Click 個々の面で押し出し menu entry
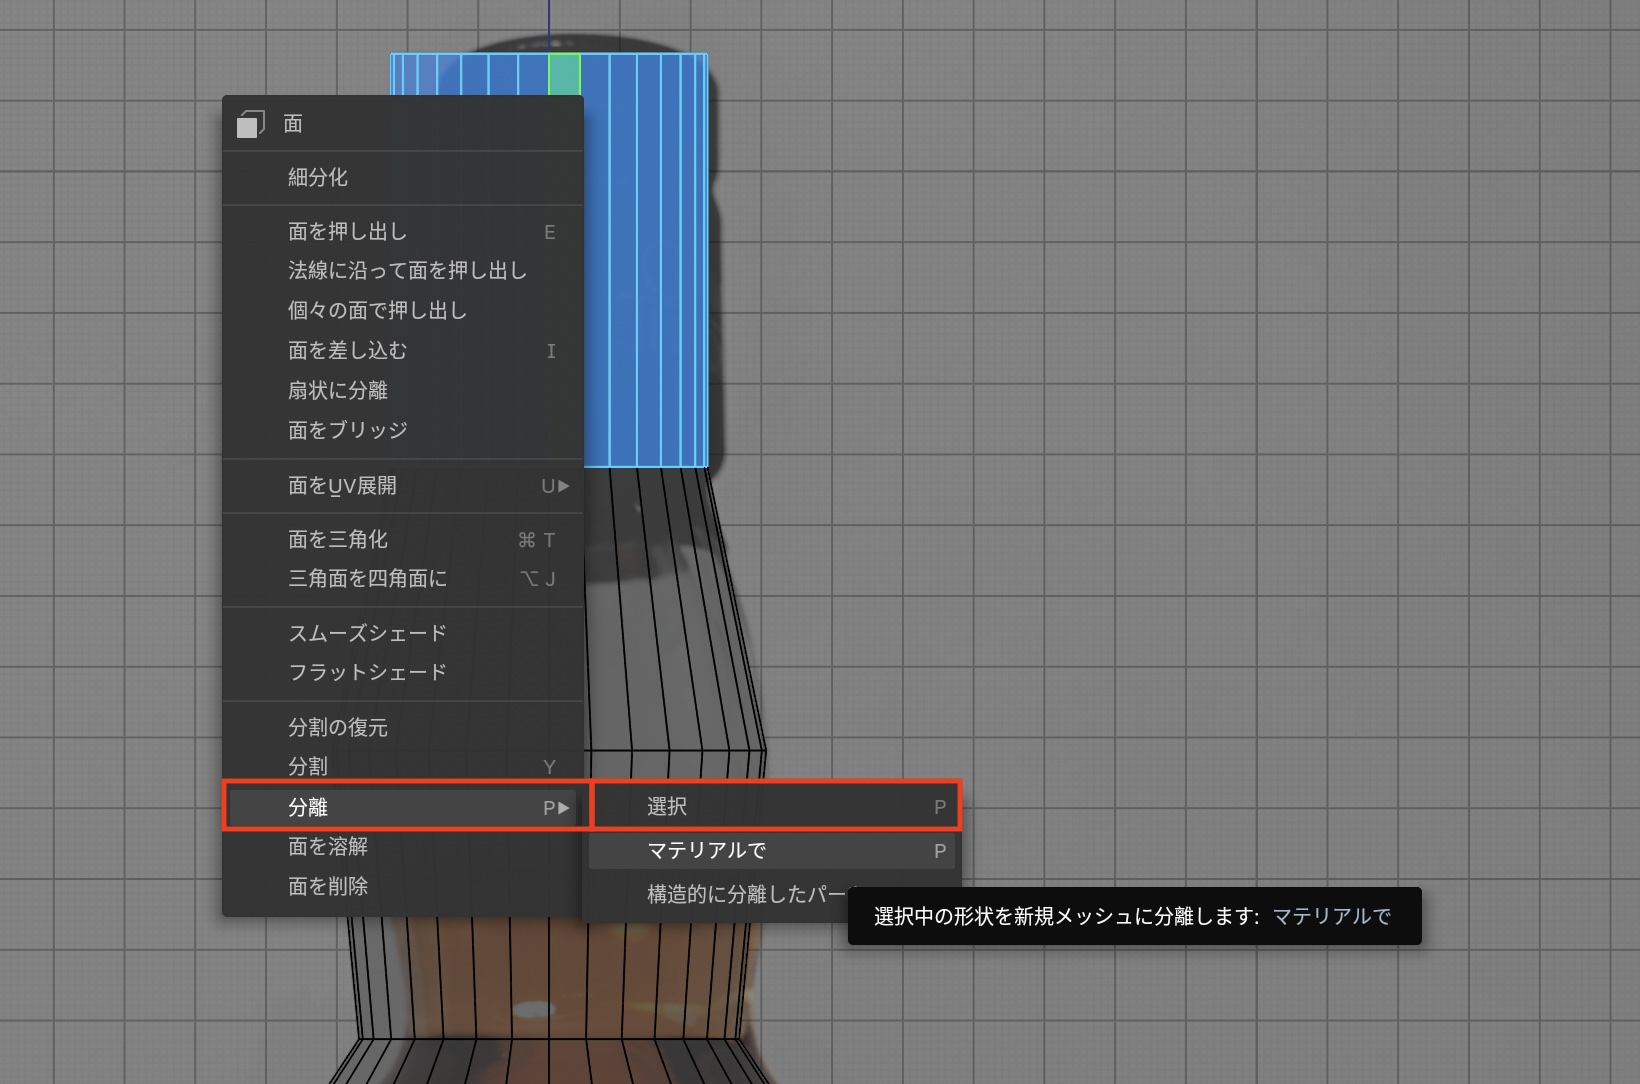This screenshot has height=1084, width=1640. click(x=377, y=311)
